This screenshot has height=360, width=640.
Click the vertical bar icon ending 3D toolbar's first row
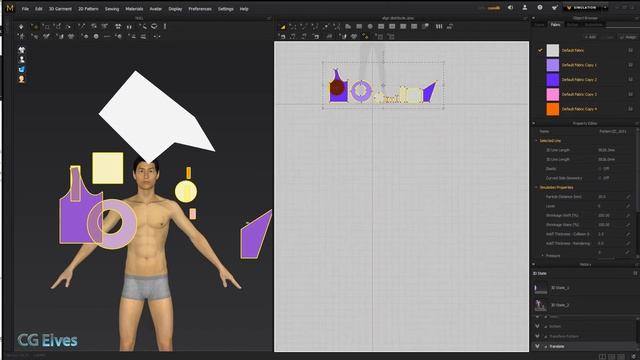(164, 27)
